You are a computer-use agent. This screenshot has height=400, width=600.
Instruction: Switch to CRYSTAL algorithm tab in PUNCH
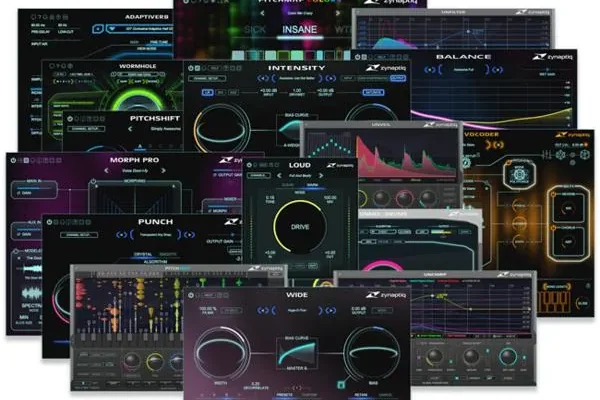[x=143, y=254]
